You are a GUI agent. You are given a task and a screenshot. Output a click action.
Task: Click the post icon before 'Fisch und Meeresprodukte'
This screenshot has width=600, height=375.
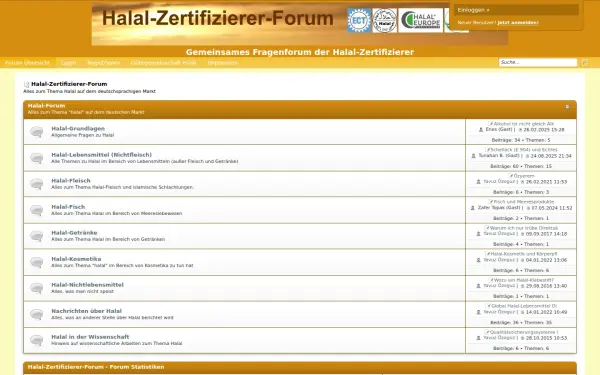coord(491,202)
